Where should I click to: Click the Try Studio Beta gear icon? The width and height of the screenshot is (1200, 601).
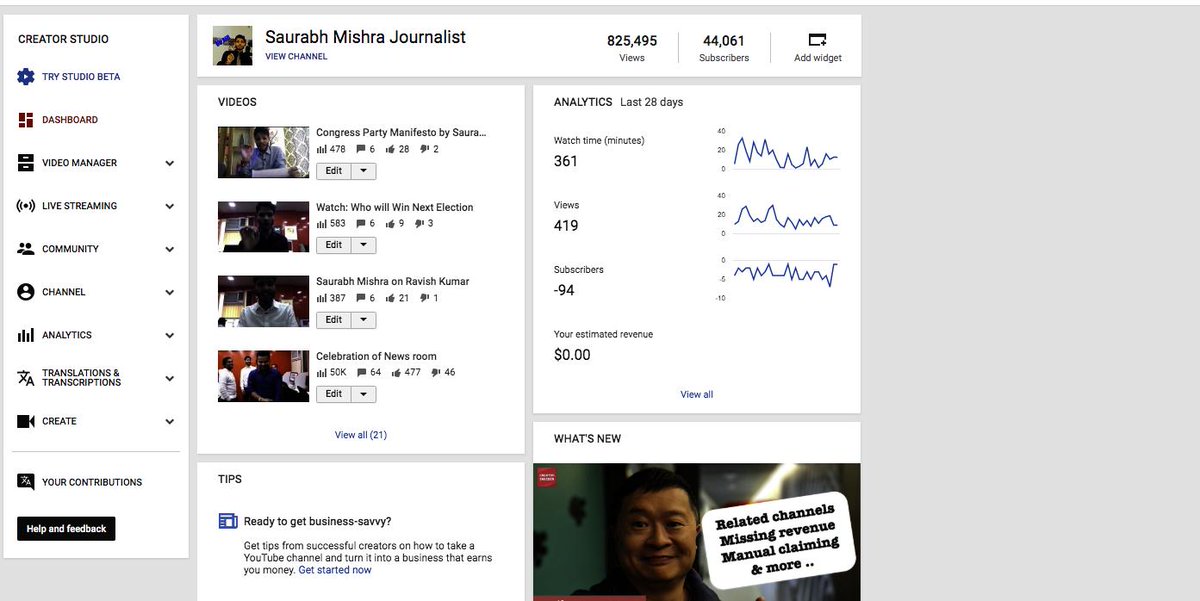point(26,77)
